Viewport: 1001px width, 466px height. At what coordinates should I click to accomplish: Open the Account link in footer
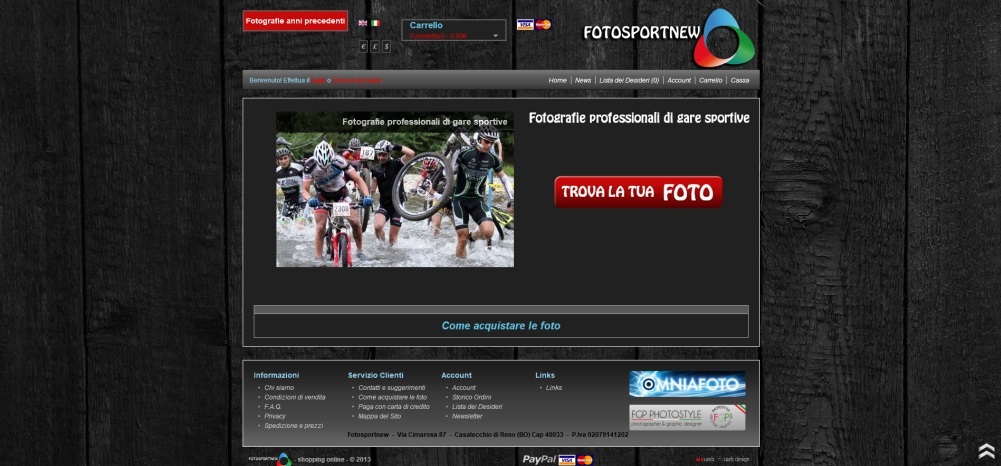pyautogui.click(x=463, y=387)
